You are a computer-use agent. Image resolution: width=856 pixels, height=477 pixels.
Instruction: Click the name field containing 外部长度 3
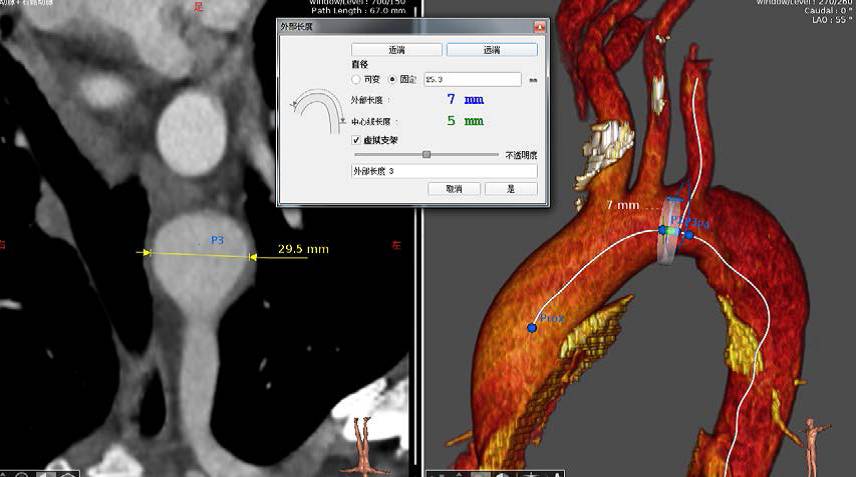click(x=443, y=171)
